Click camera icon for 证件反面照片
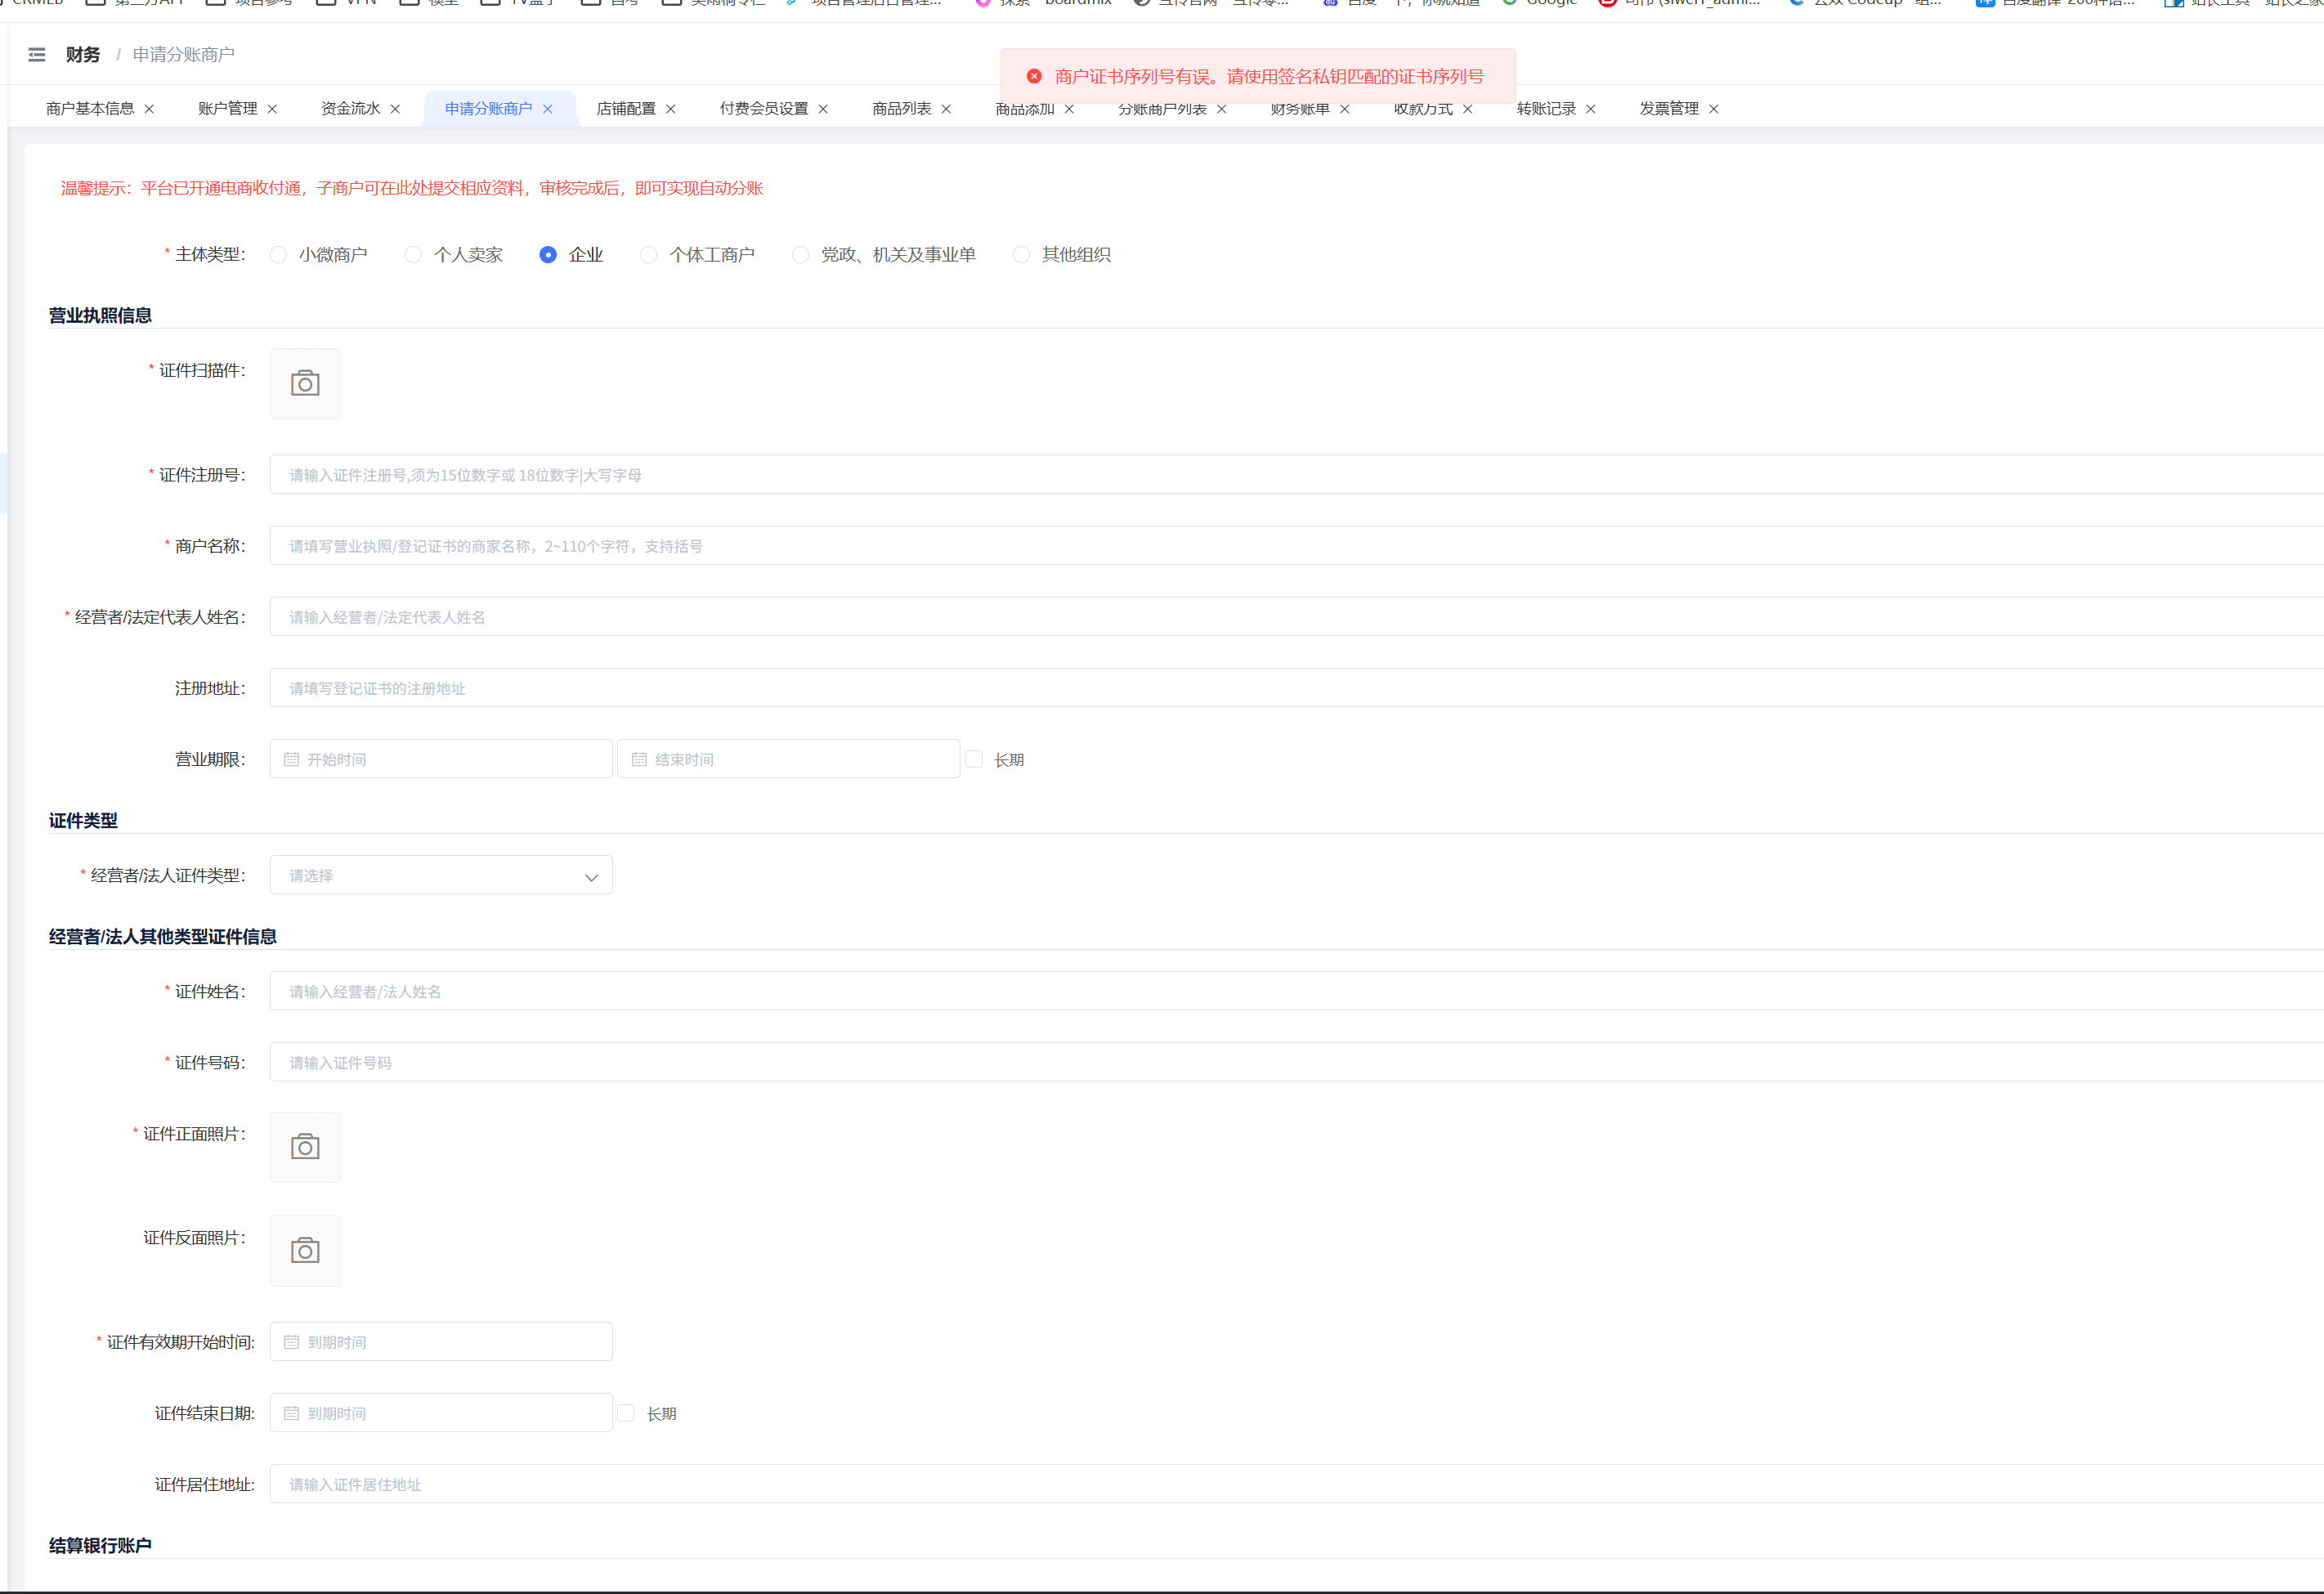This screenshot has height=1594, width=2324. [305, 1251]
